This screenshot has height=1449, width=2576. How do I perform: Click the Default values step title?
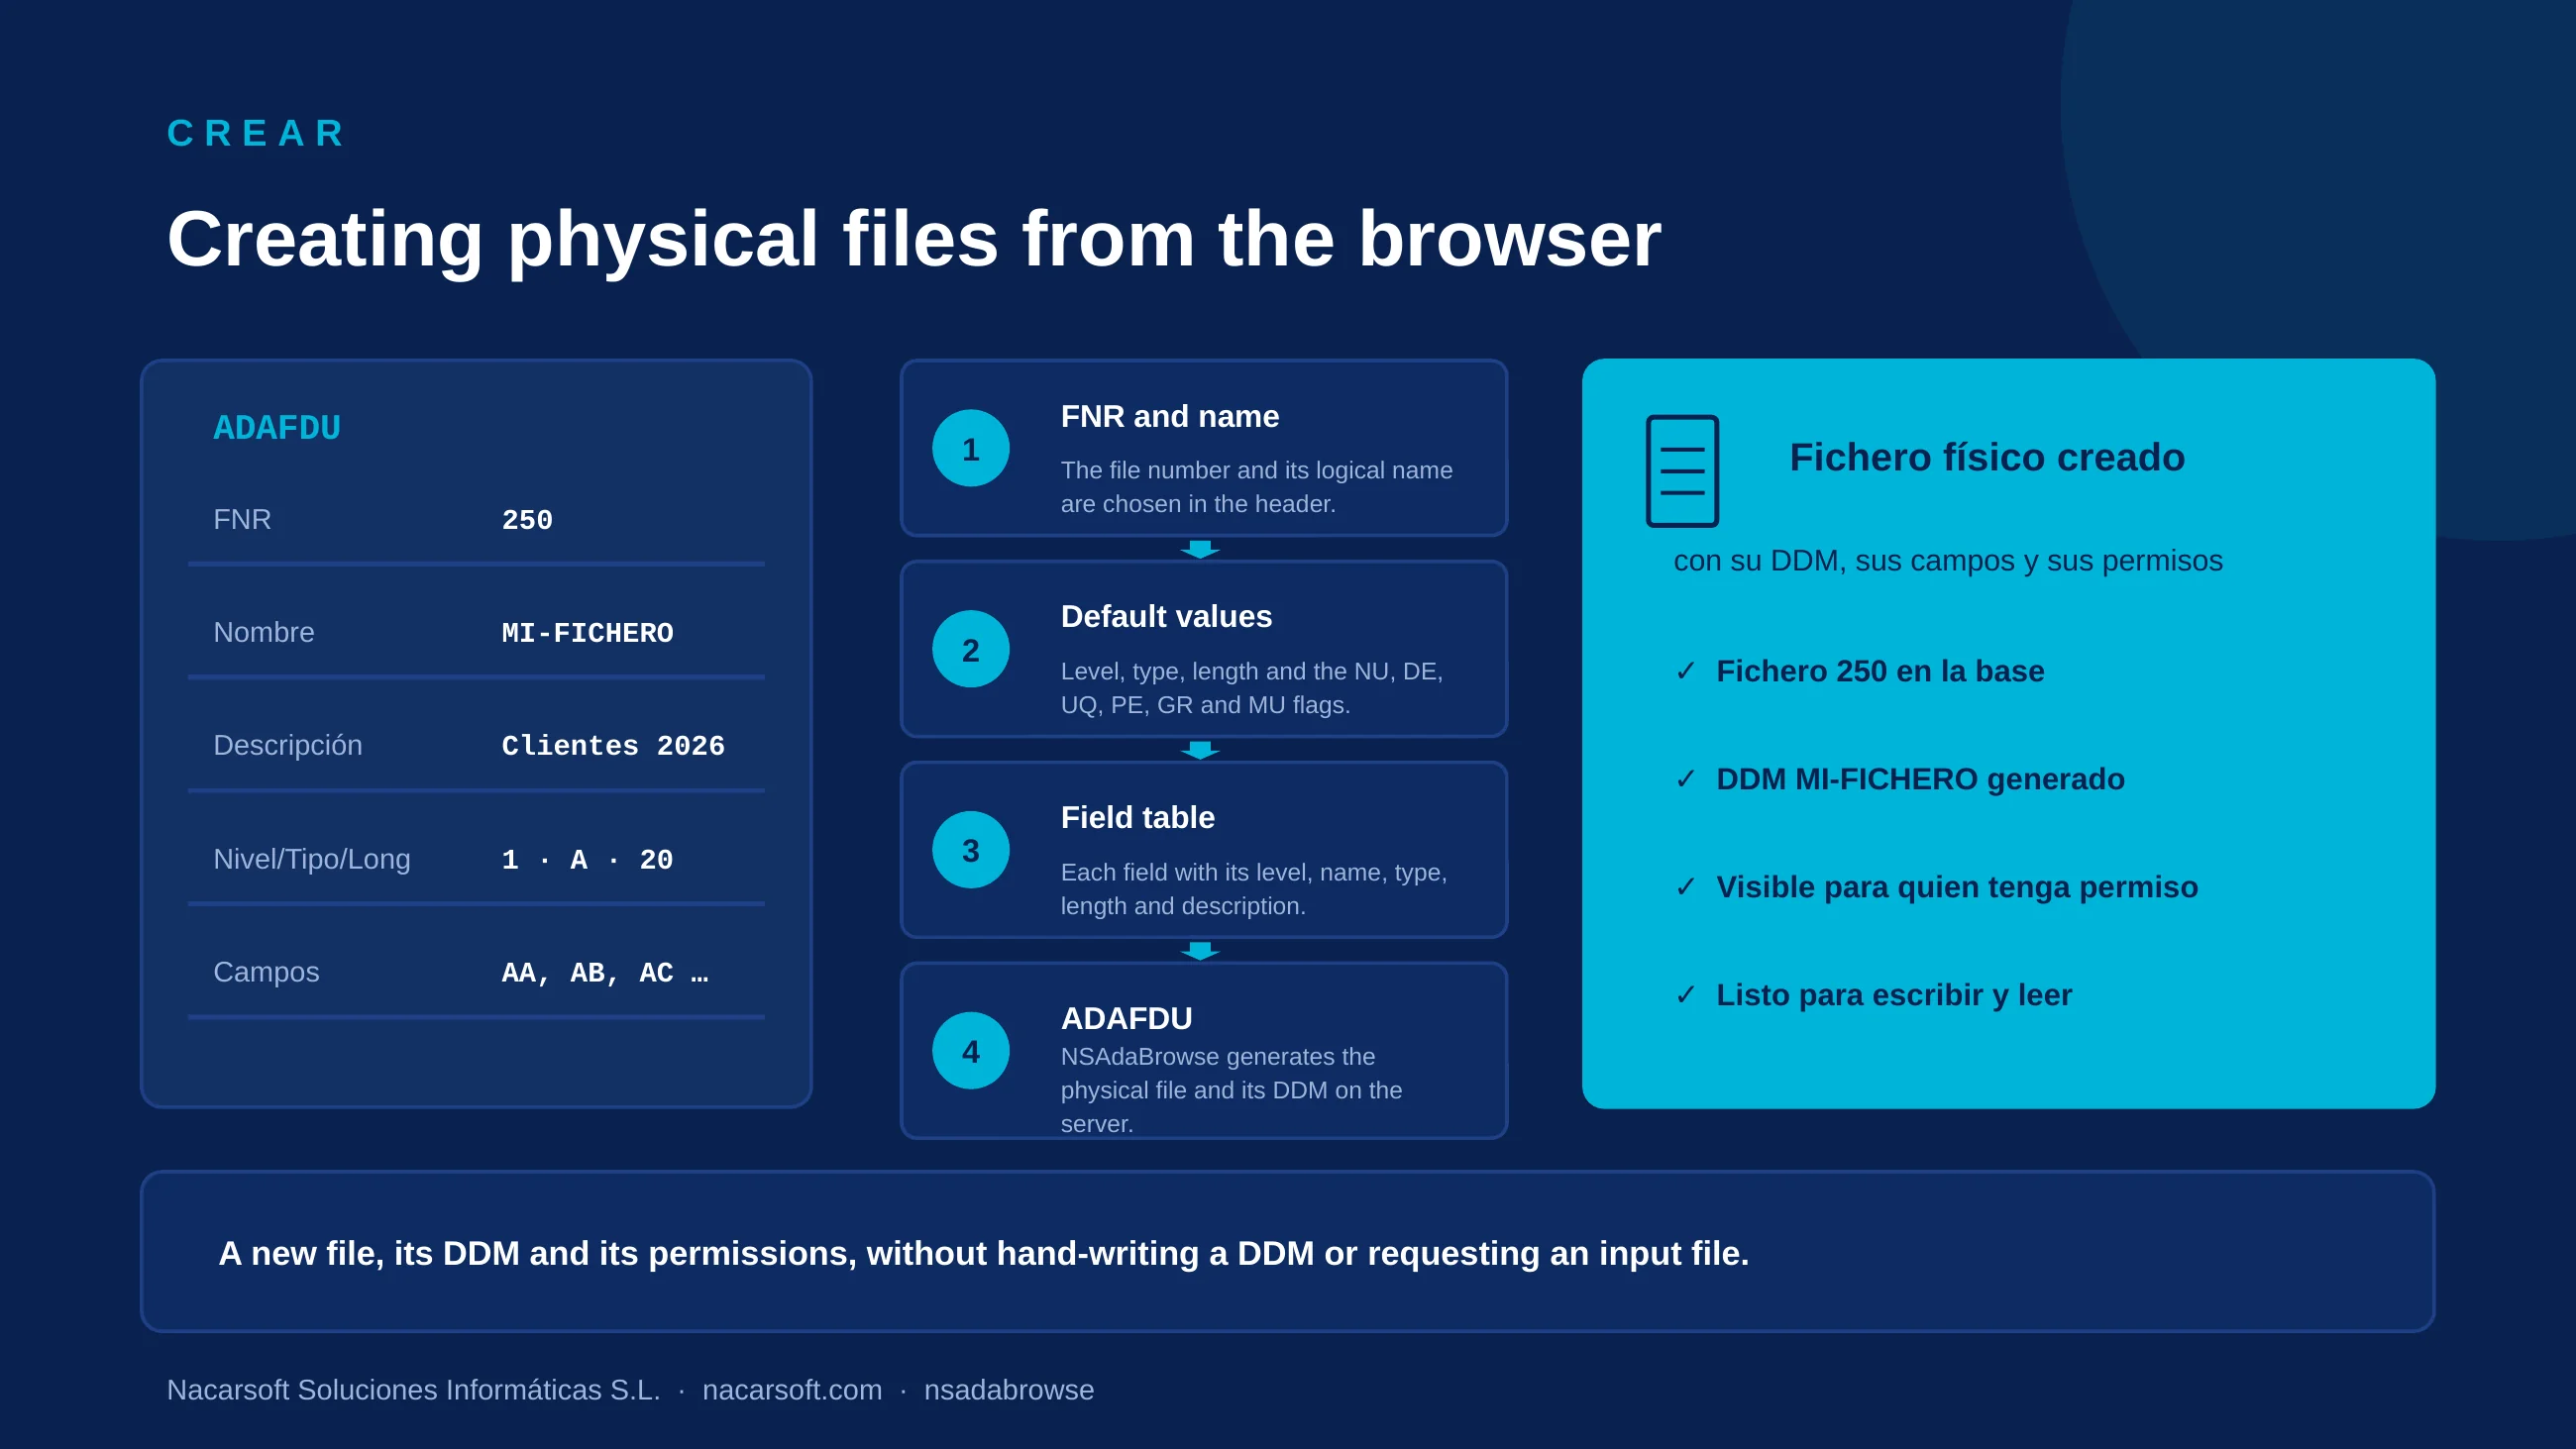[x=1166, y=617]
